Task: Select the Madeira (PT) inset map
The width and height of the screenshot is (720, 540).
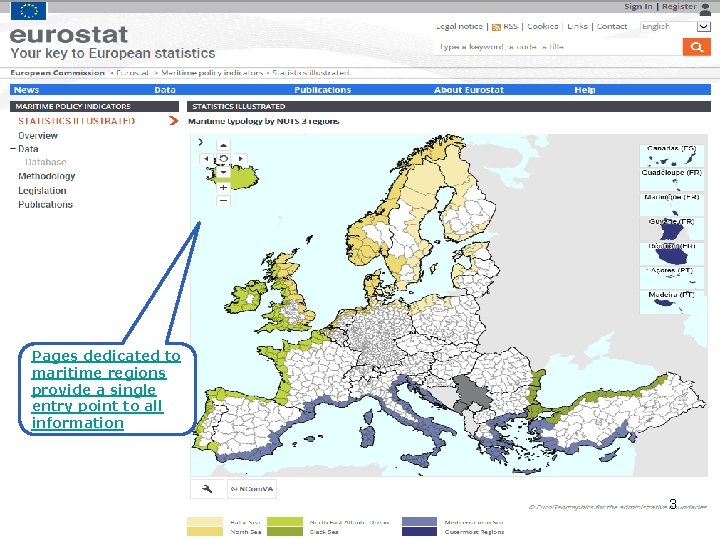Action: click(671, 302)
